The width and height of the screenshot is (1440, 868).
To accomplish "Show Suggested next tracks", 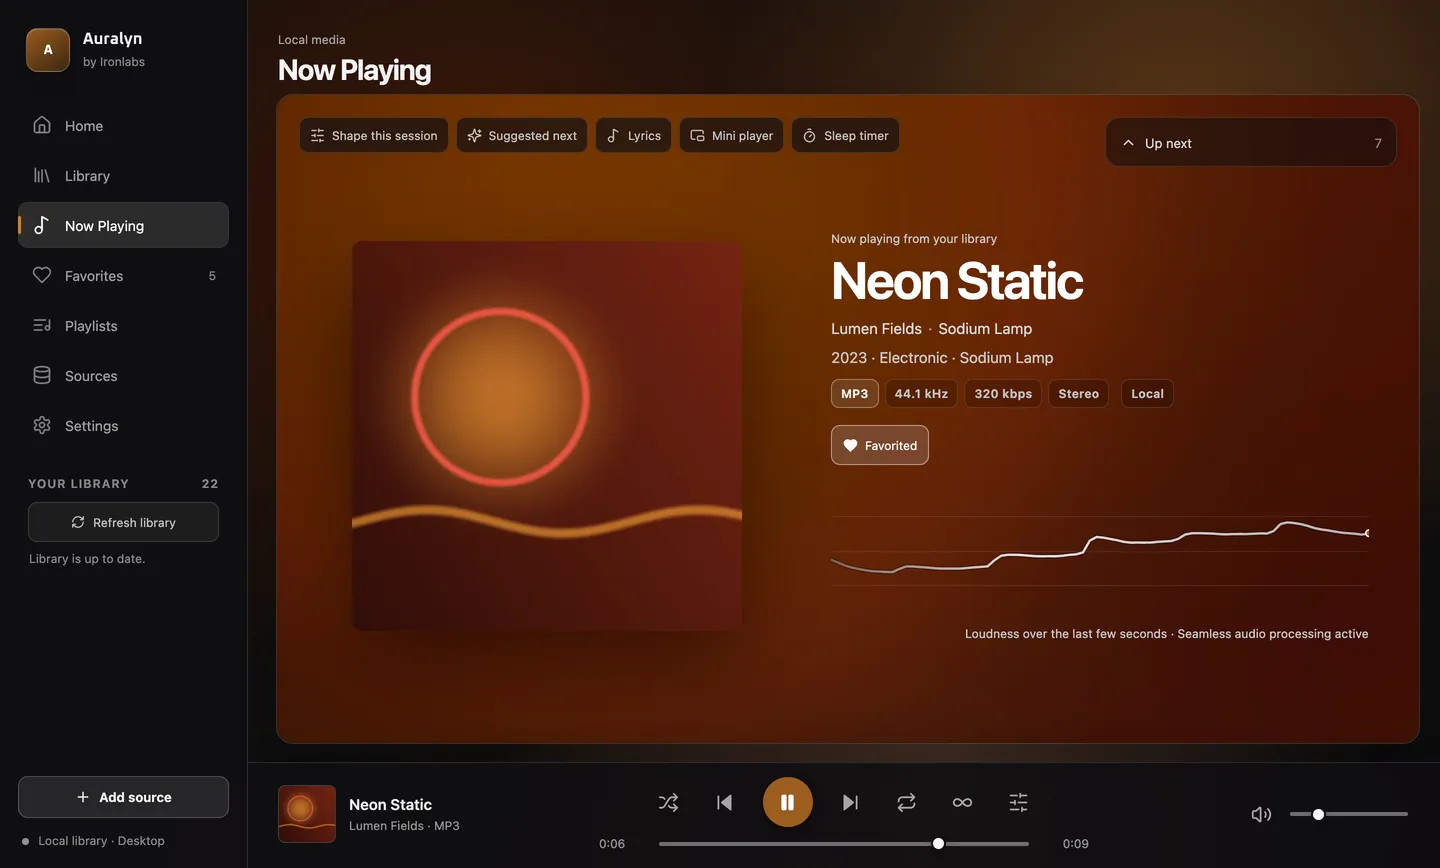I will point(522,136).
